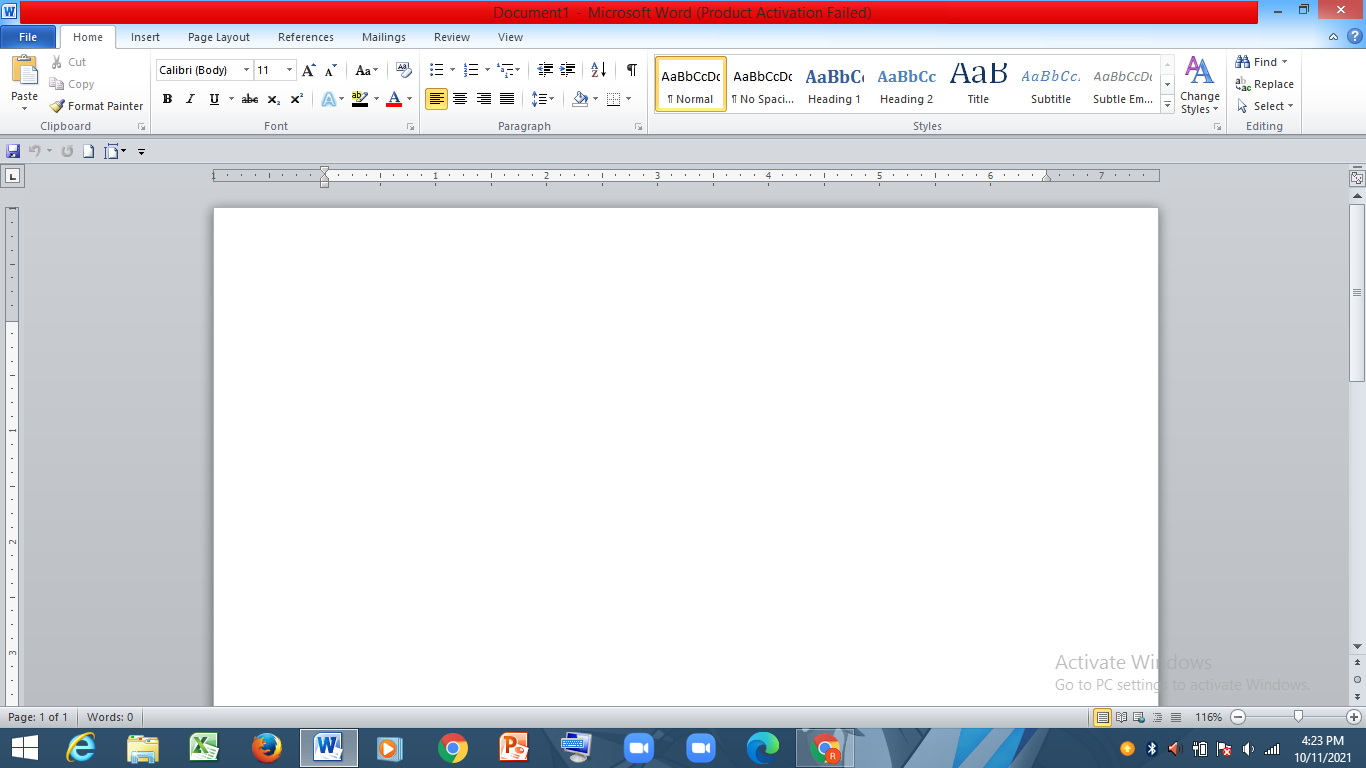Click the New document icon in quick access toolbar
This screenshot has height=768, width=1366.
[88, 151]
